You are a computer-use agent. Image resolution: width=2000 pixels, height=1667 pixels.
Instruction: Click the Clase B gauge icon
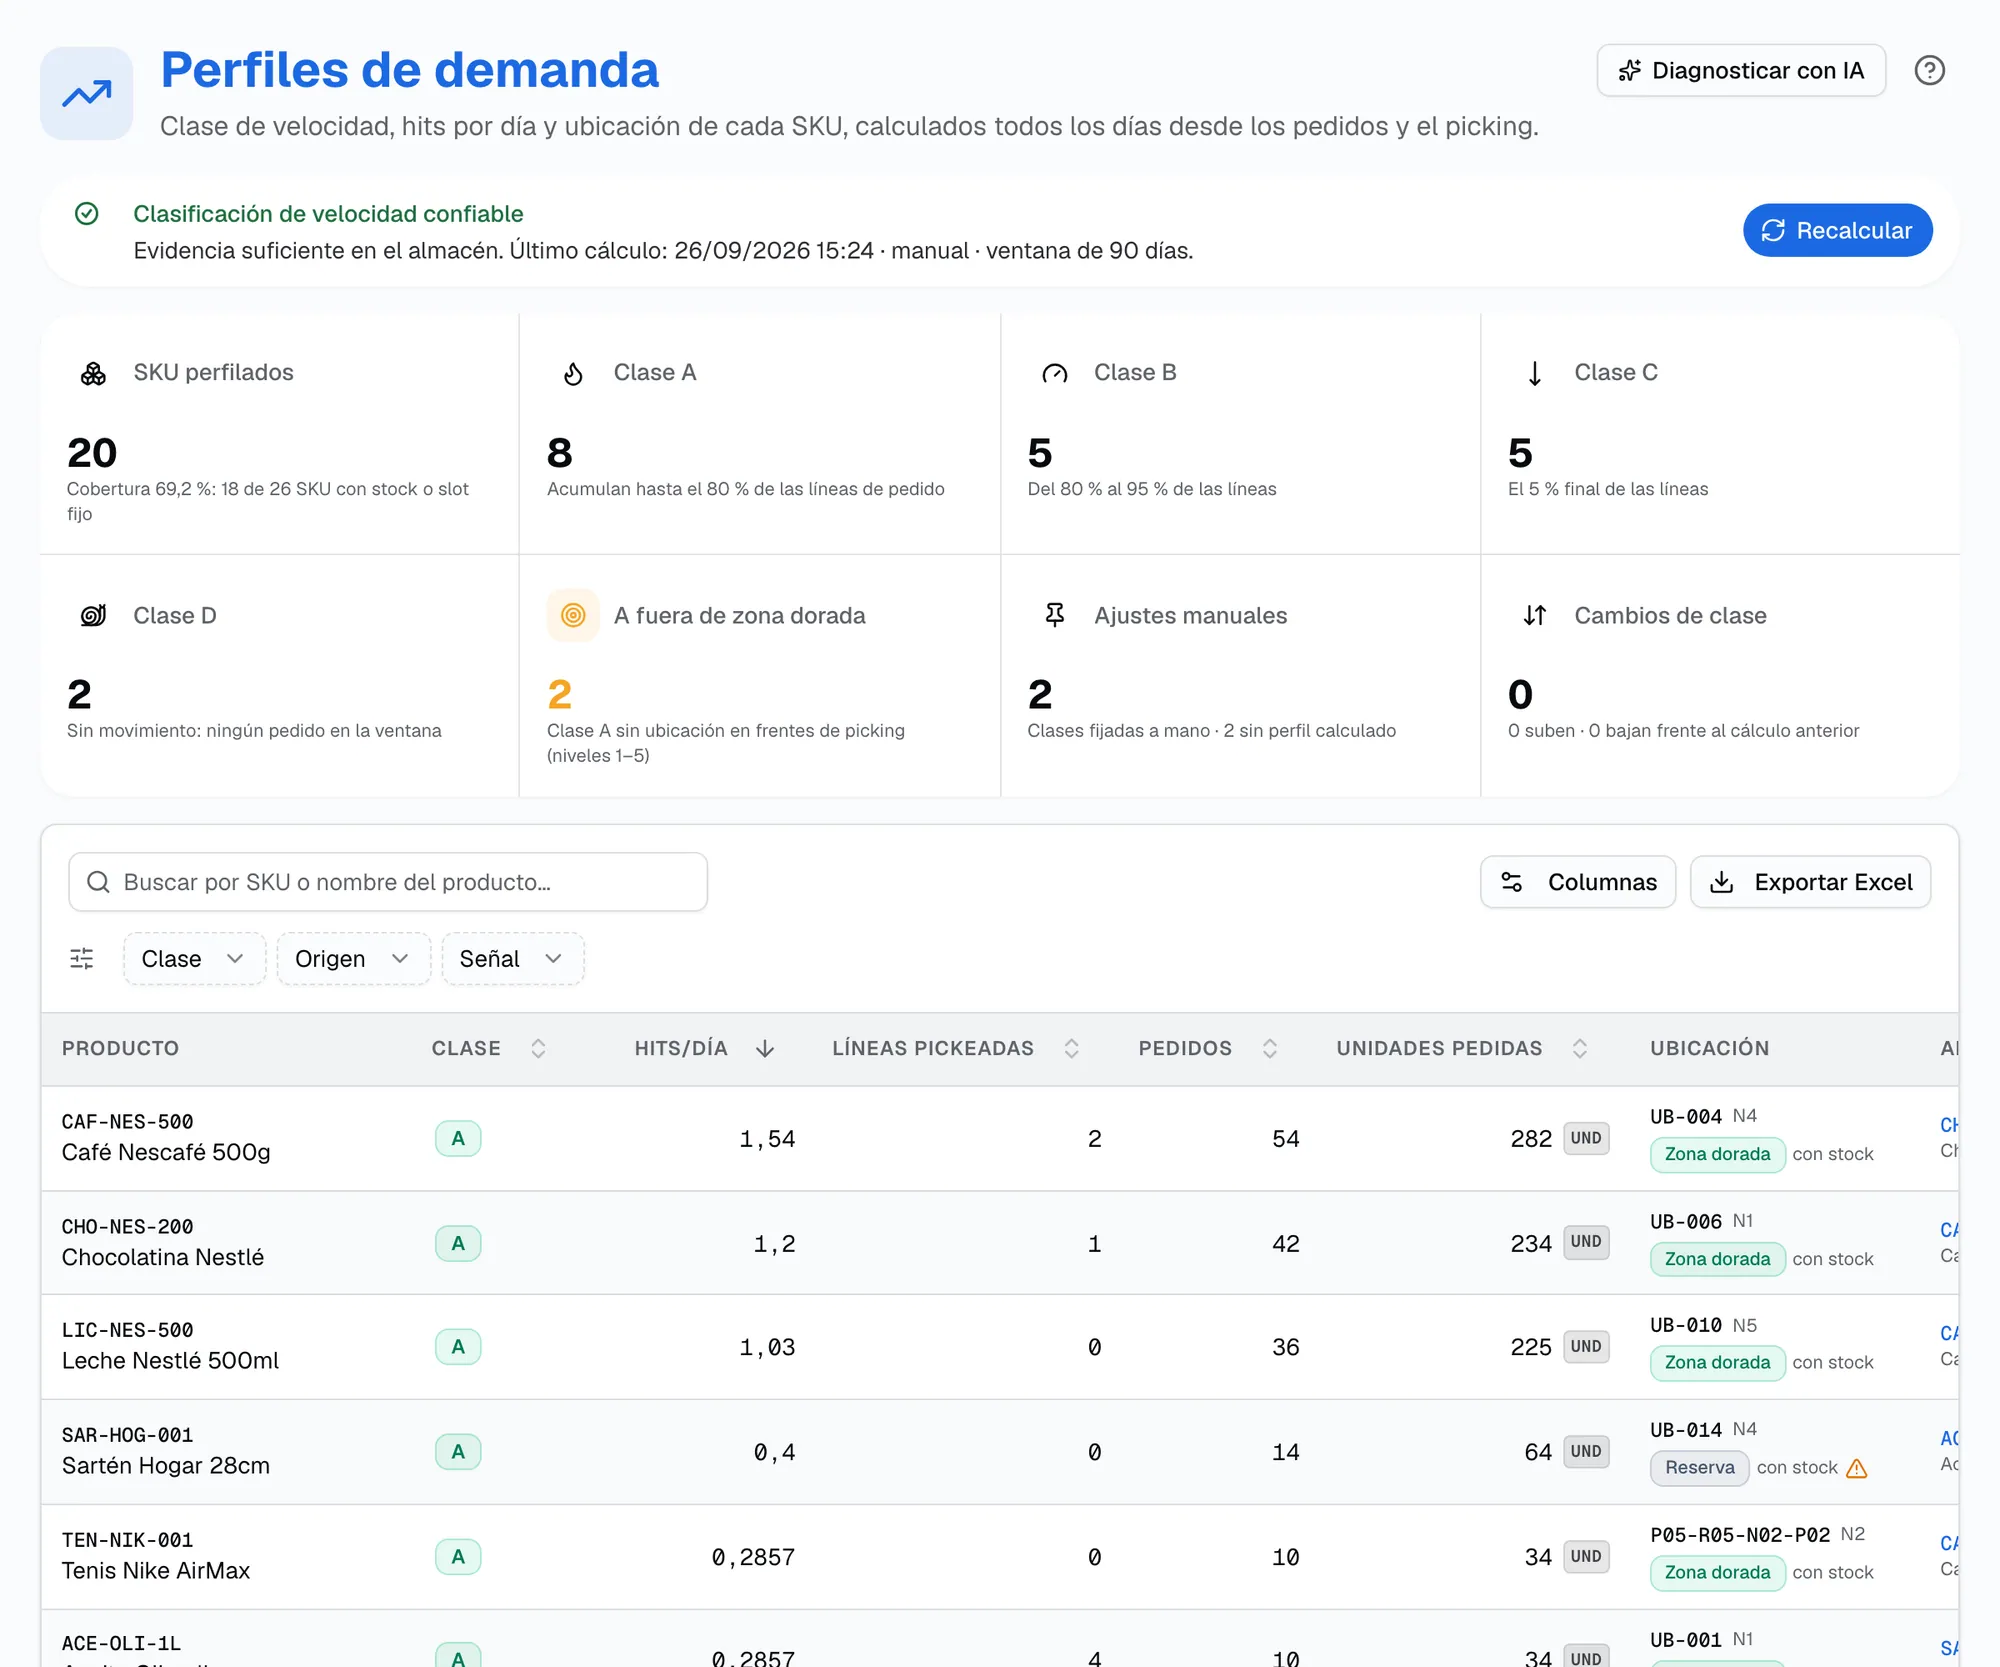click(1054, 373)
